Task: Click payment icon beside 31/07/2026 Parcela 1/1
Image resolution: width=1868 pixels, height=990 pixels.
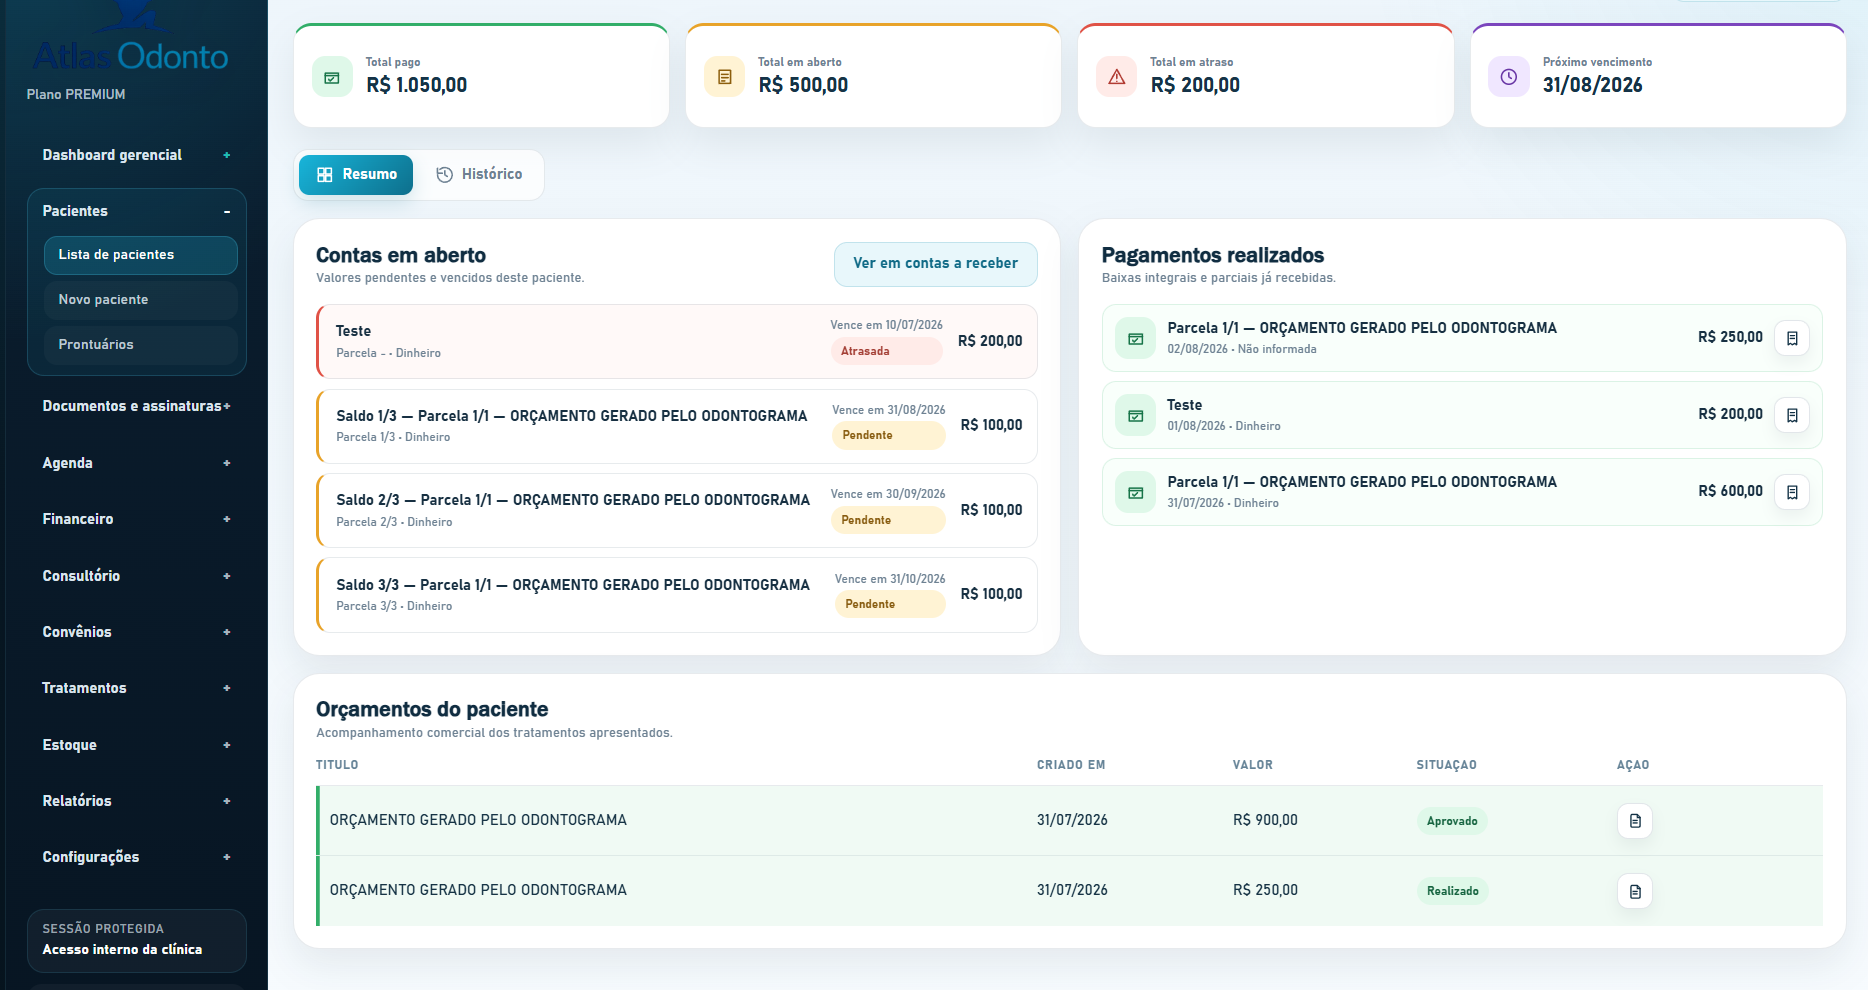Action: (x=1135, y=492)
